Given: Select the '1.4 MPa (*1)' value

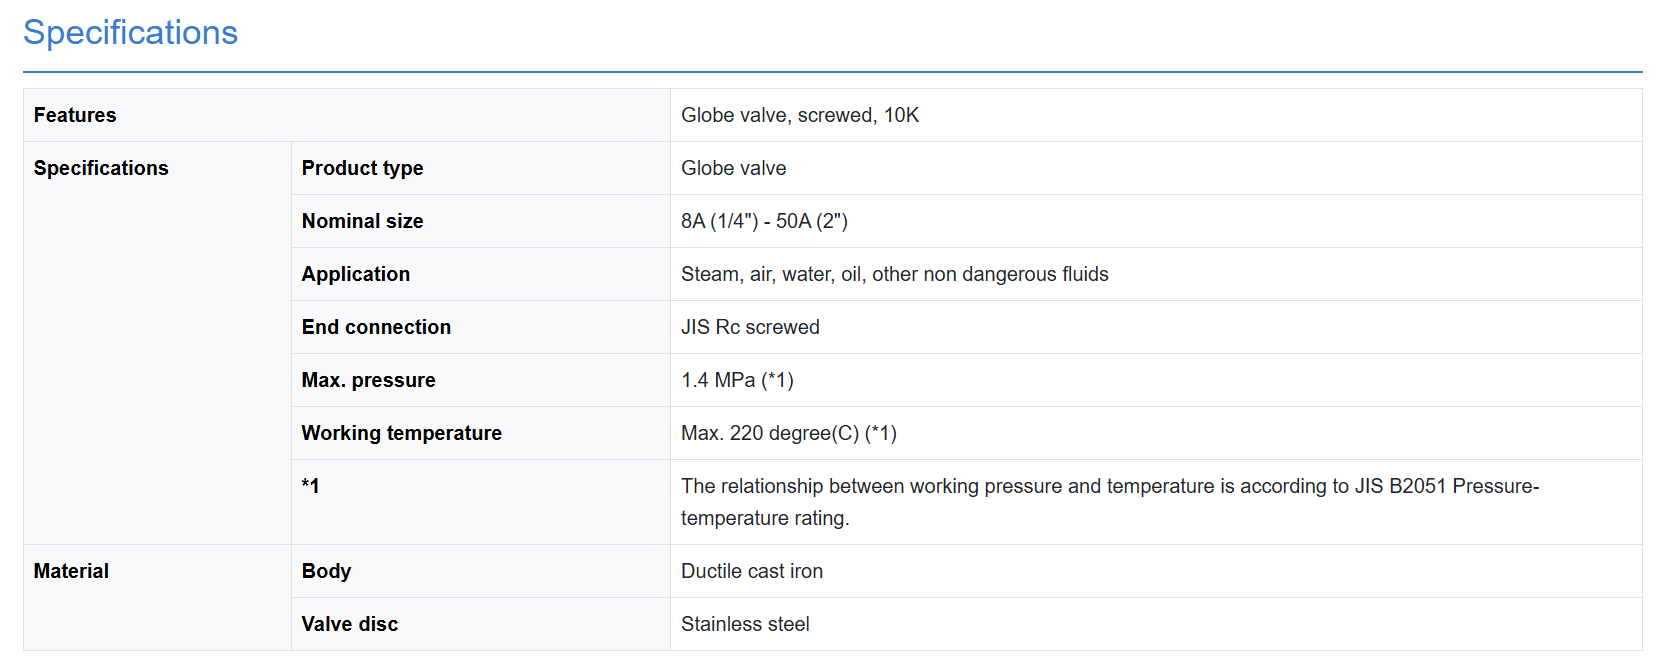Looking at the screenshot, I should 737,380.
